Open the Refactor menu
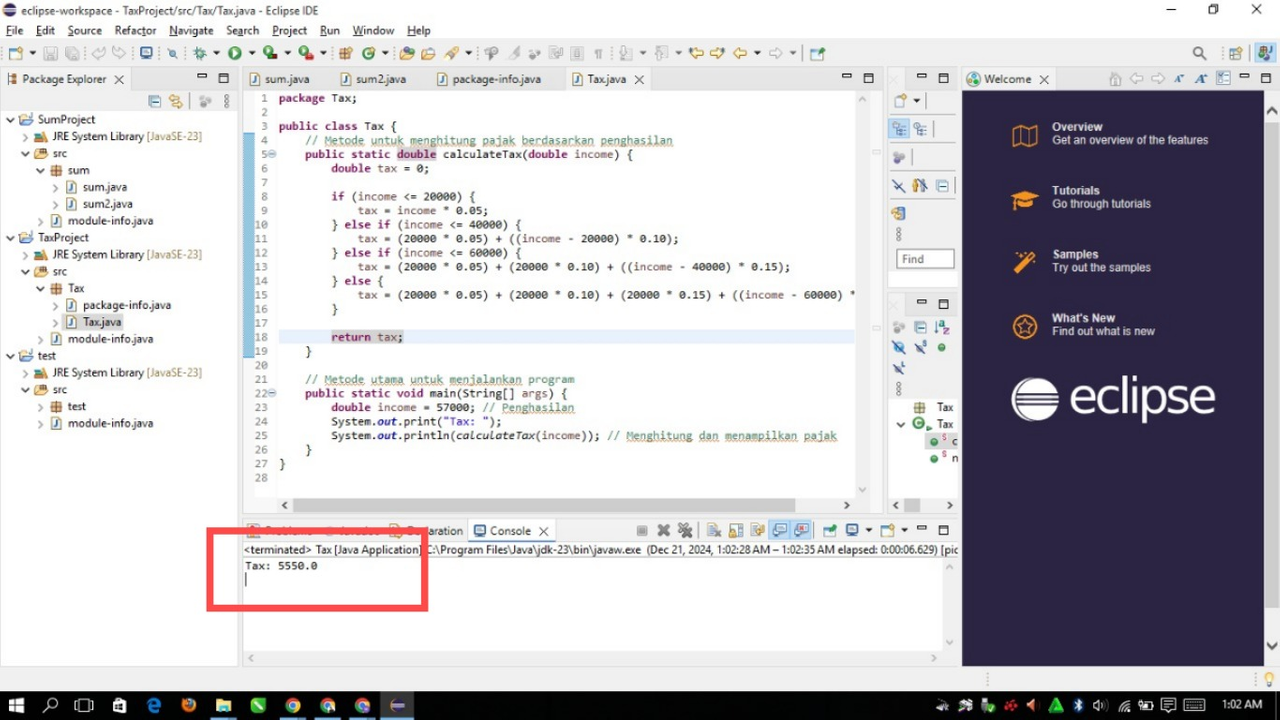1280x720 pixels. (135, 30)
